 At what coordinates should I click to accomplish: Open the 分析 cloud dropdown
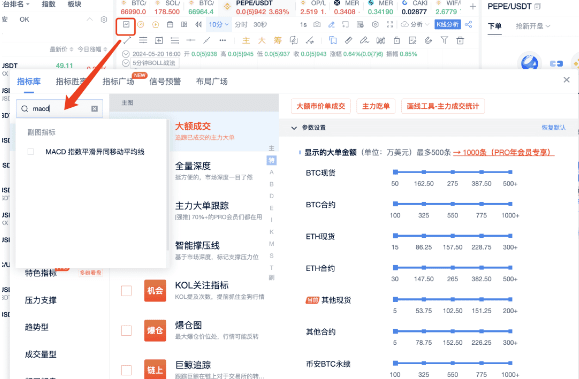point(415,25)
